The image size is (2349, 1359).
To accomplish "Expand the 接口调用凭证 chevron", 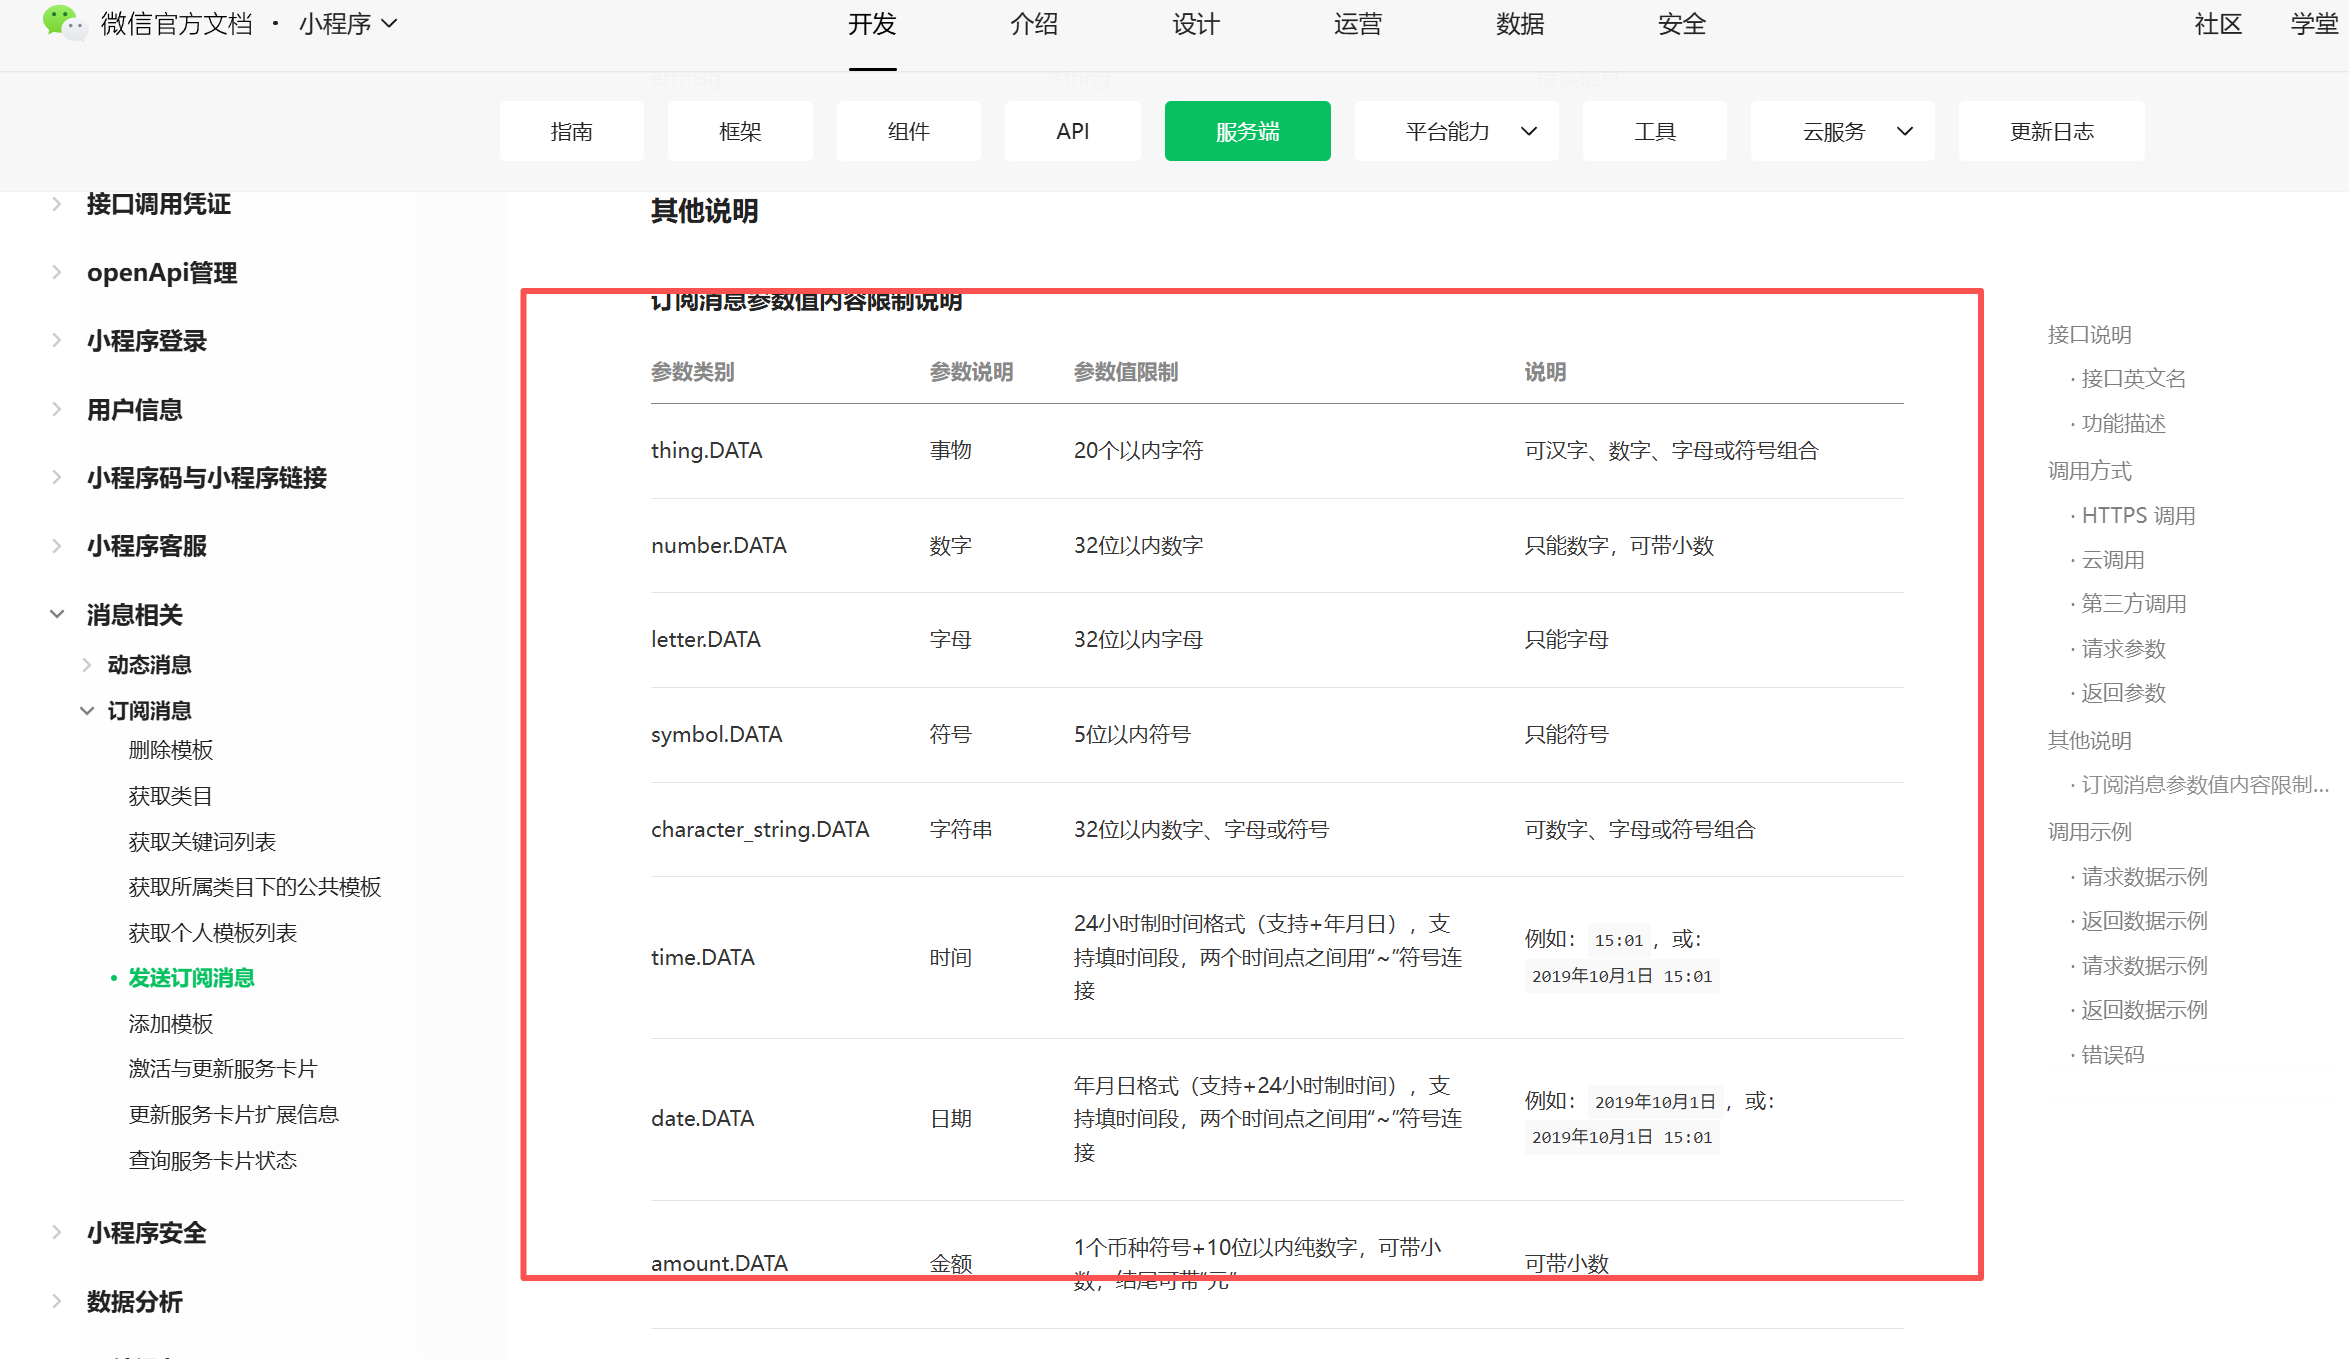I will [57, 204].
